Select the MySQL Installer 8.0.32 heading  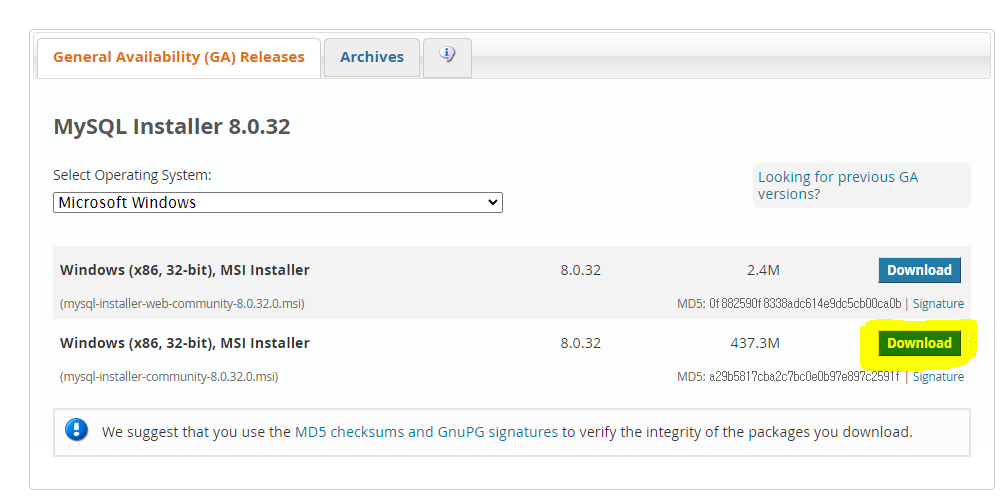point(172,126)
